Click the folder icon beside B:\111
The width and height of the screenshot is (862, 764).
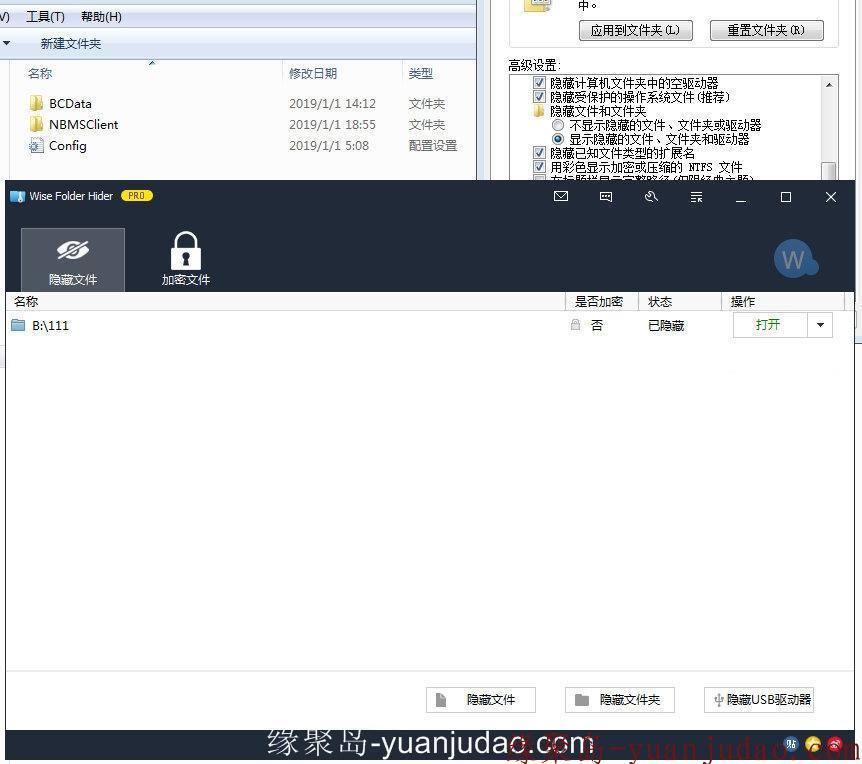pos(18,325)
